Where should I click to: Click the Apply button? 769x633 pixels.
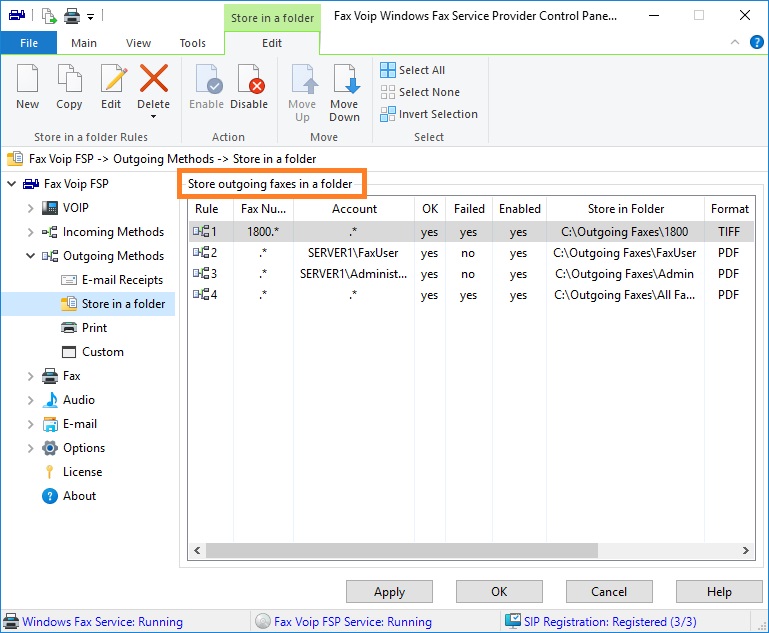[389, 592]
